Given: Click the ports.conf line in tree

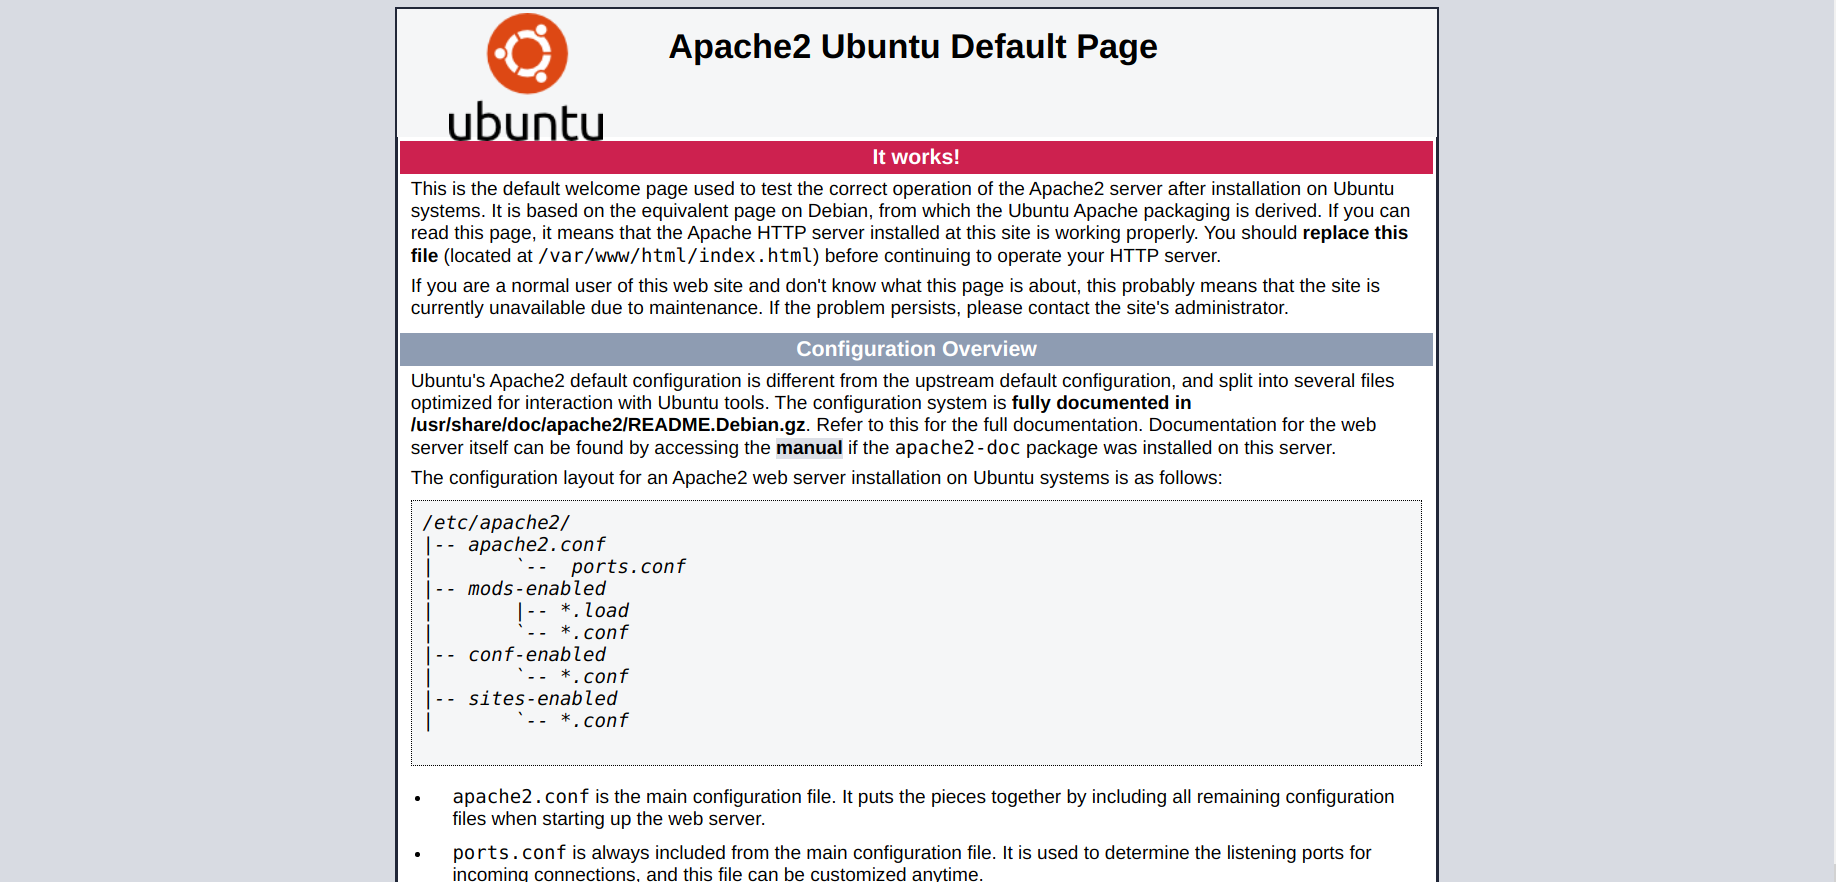Looking at the screenshot, I should coord(628,567).
